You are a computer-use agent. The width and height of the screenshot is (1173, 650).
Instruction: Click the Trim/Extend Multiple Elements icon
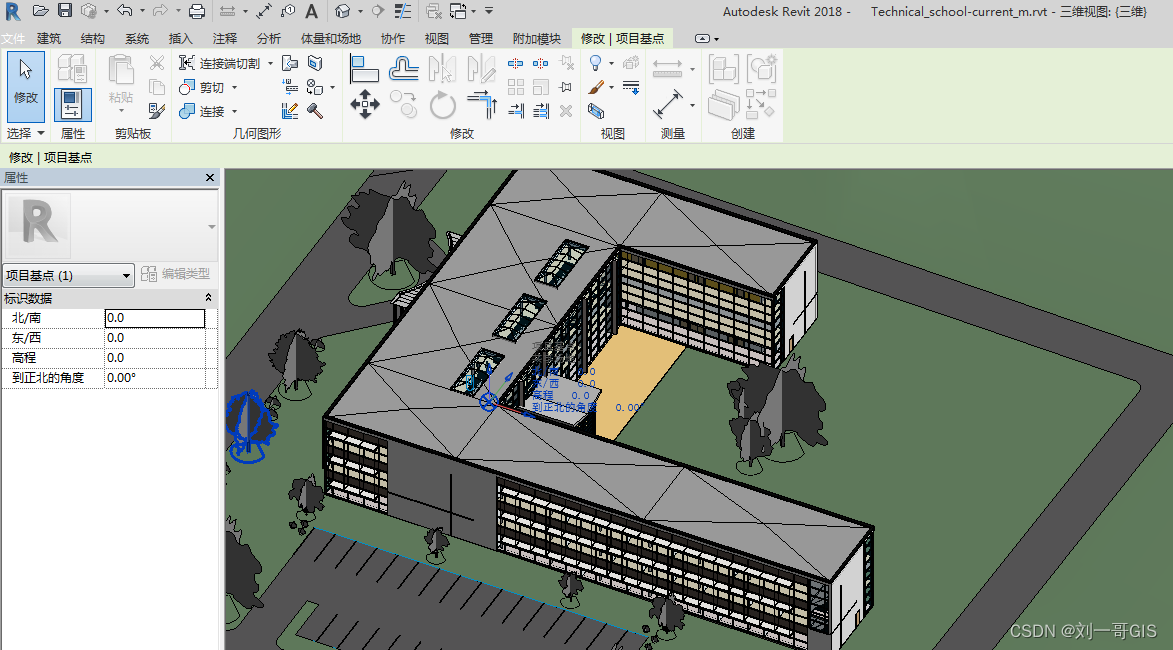coord(541,111)
